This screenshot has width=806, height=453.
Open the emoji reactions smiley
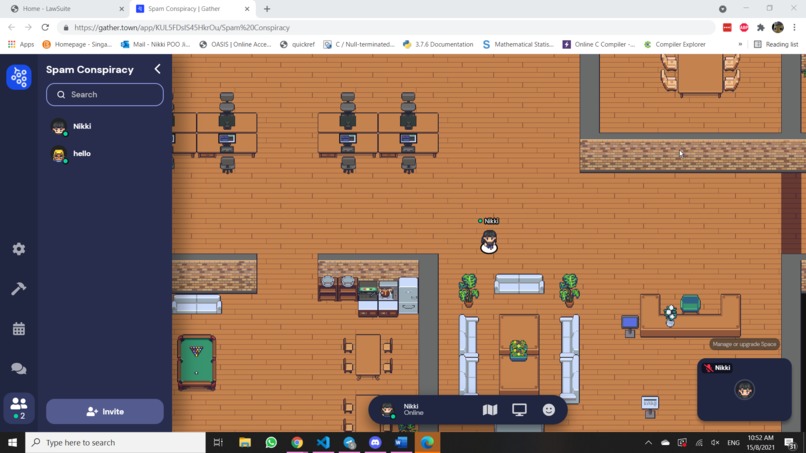click(x=548, y=410)
